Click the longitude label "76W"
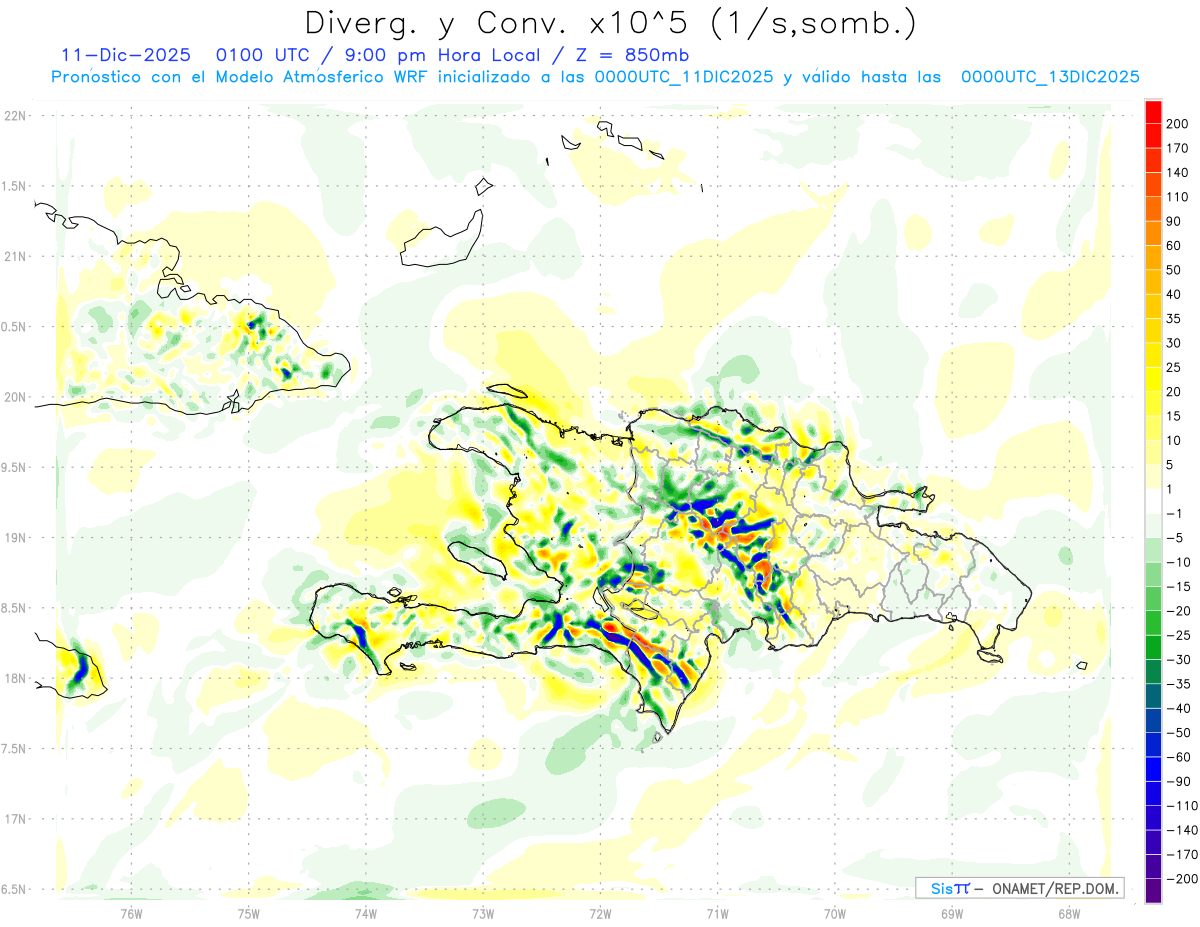 pyautogui.click(x=131, y=912)
